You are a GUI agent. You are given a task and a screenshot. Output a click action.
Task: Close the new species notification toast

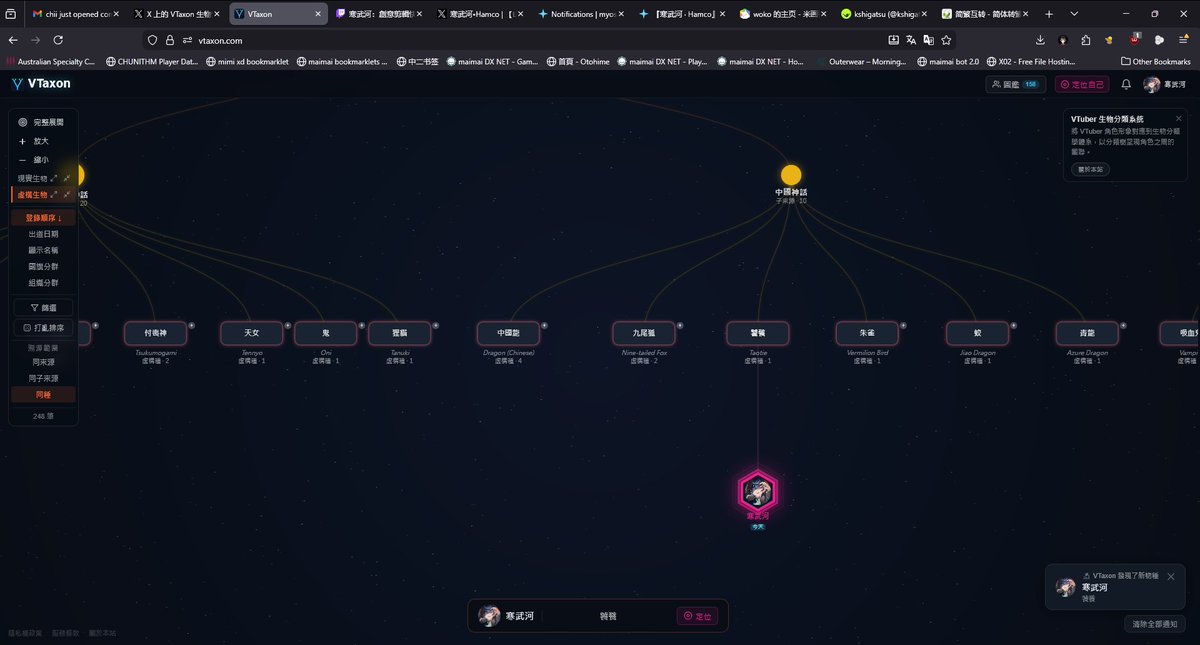point(1171,576)
